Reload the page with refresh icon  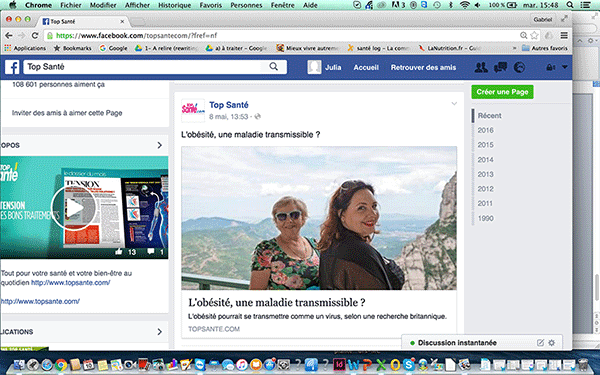(35, 35)
